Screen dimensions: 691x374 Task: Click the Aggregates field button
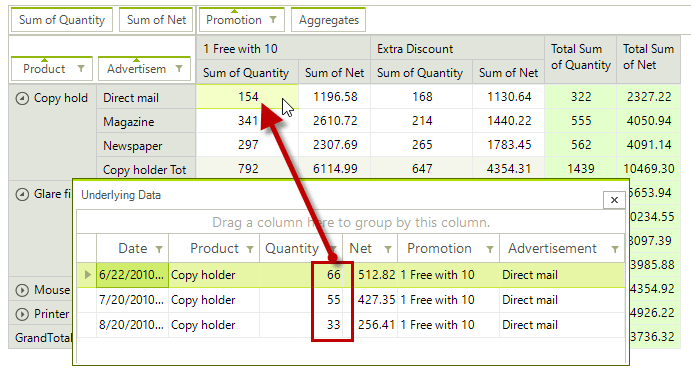329,20
